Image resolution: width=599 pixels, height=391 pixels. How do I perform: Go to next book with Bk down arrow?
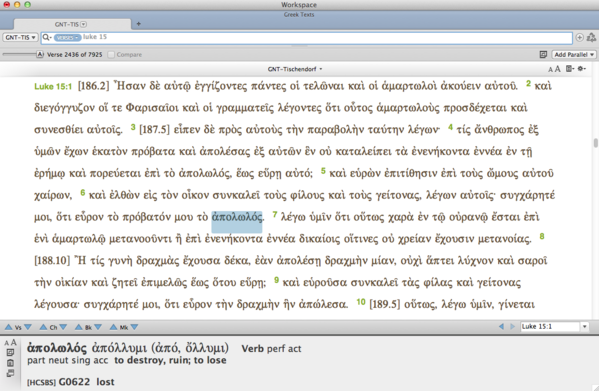click(98, 327)
